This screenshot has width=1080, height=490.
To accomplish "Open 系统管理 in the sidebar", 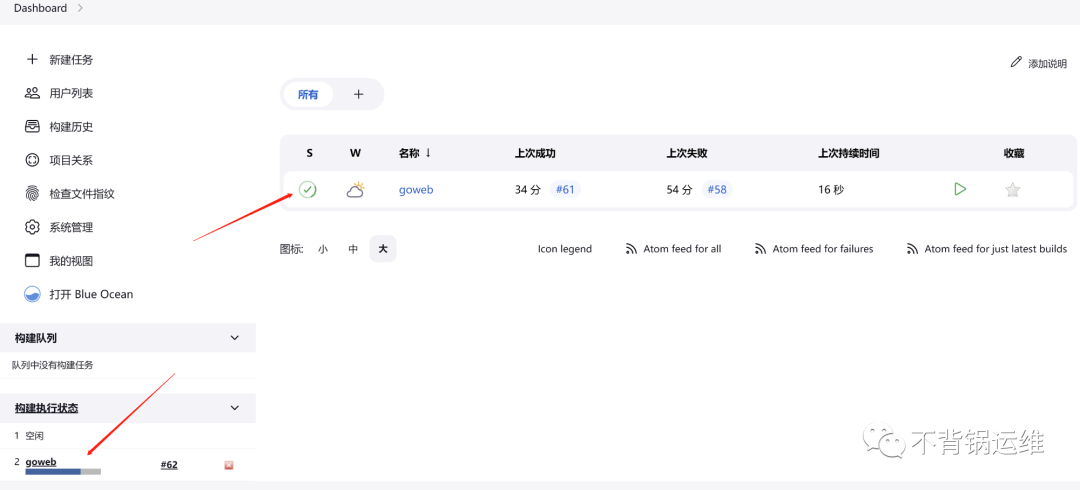I will (71, 227).
